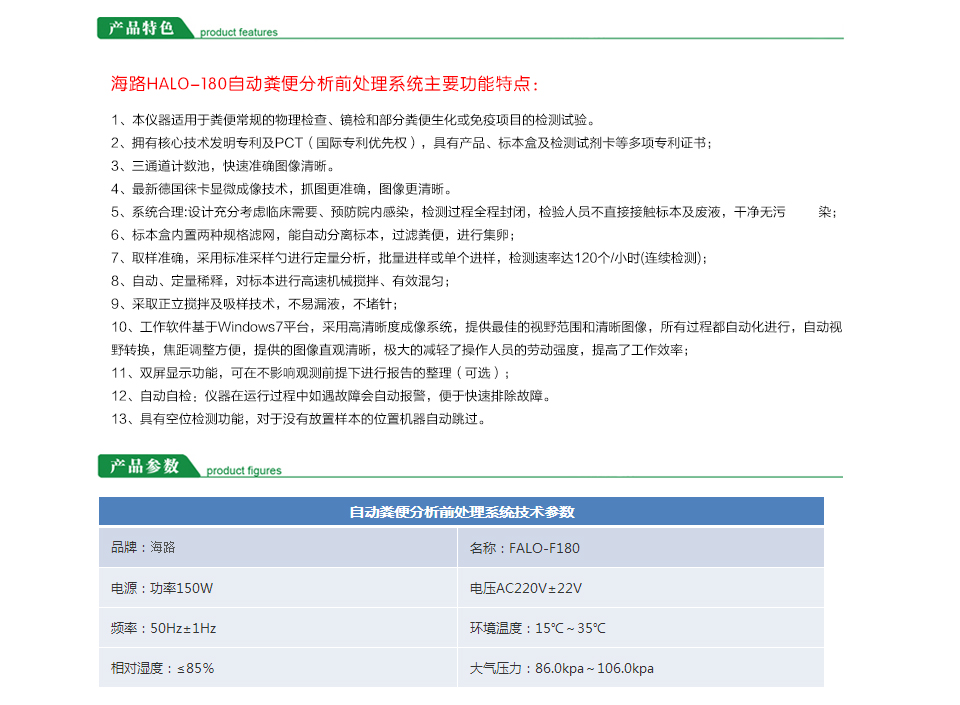This screenshot has height=705, width=960.
Task: Click the blue table header 自动粪便分析前处理系统技术参数
Action: tap(461, 511)
